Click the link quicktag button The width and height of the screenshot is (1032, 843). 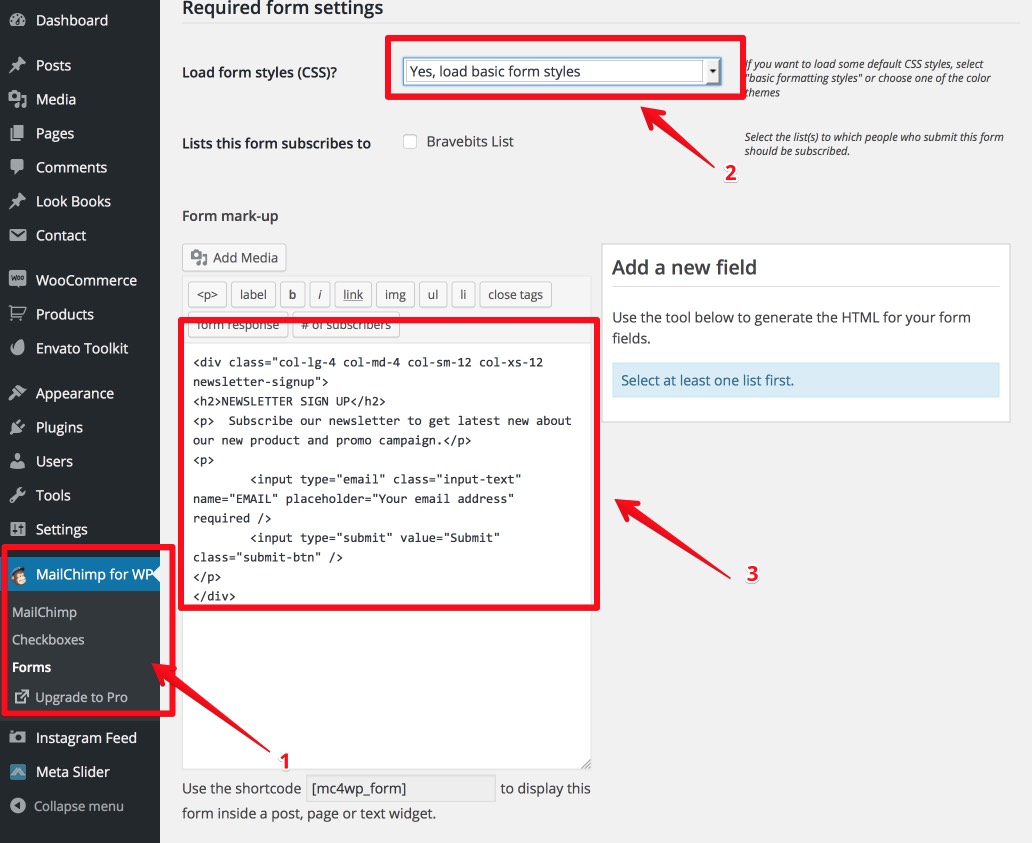pyautogui.click(x=353, y=295)
